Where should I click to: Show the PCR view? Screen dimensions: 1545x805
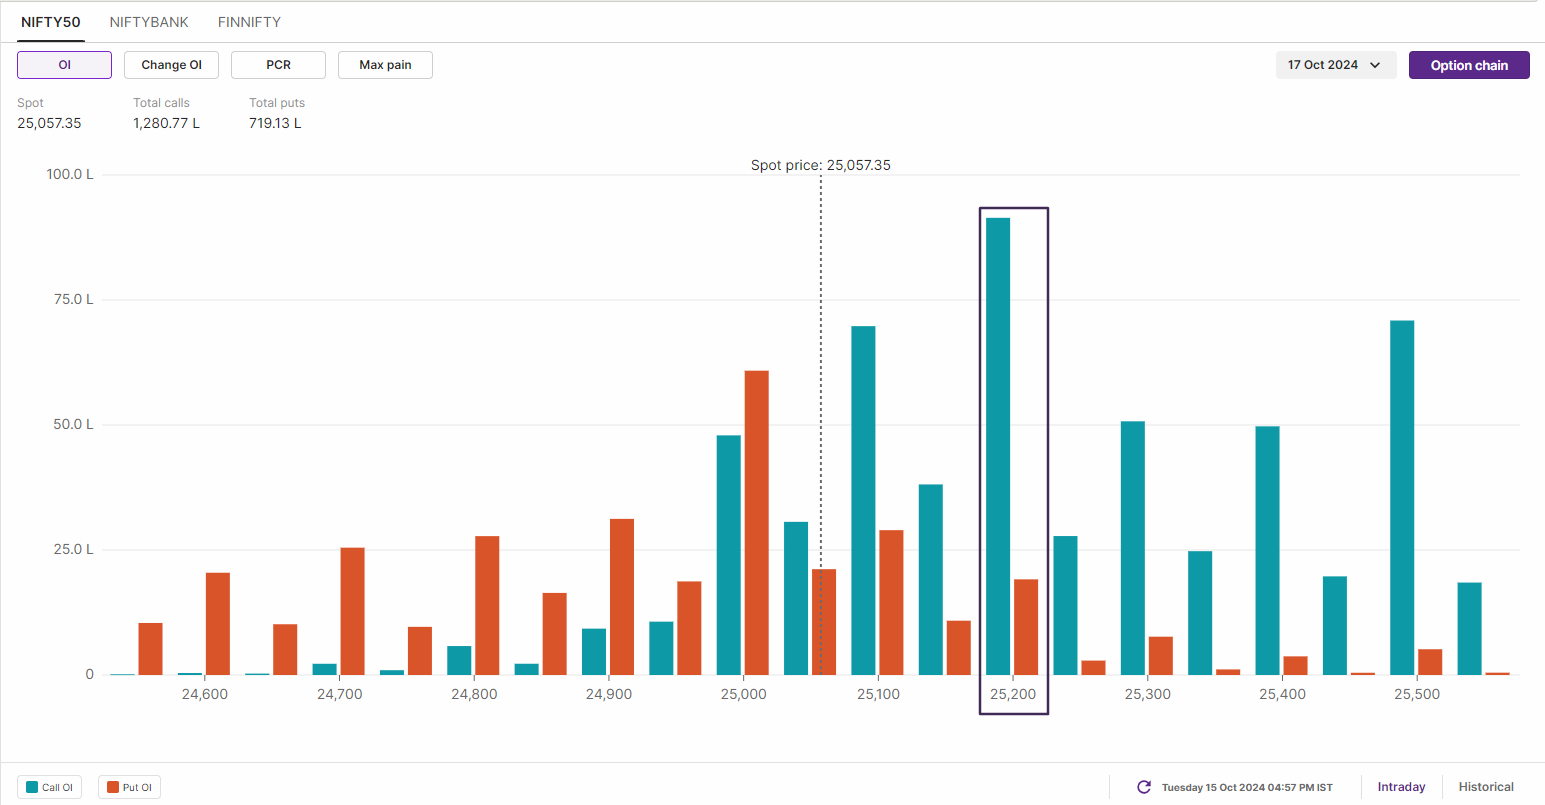coord(278,65)
